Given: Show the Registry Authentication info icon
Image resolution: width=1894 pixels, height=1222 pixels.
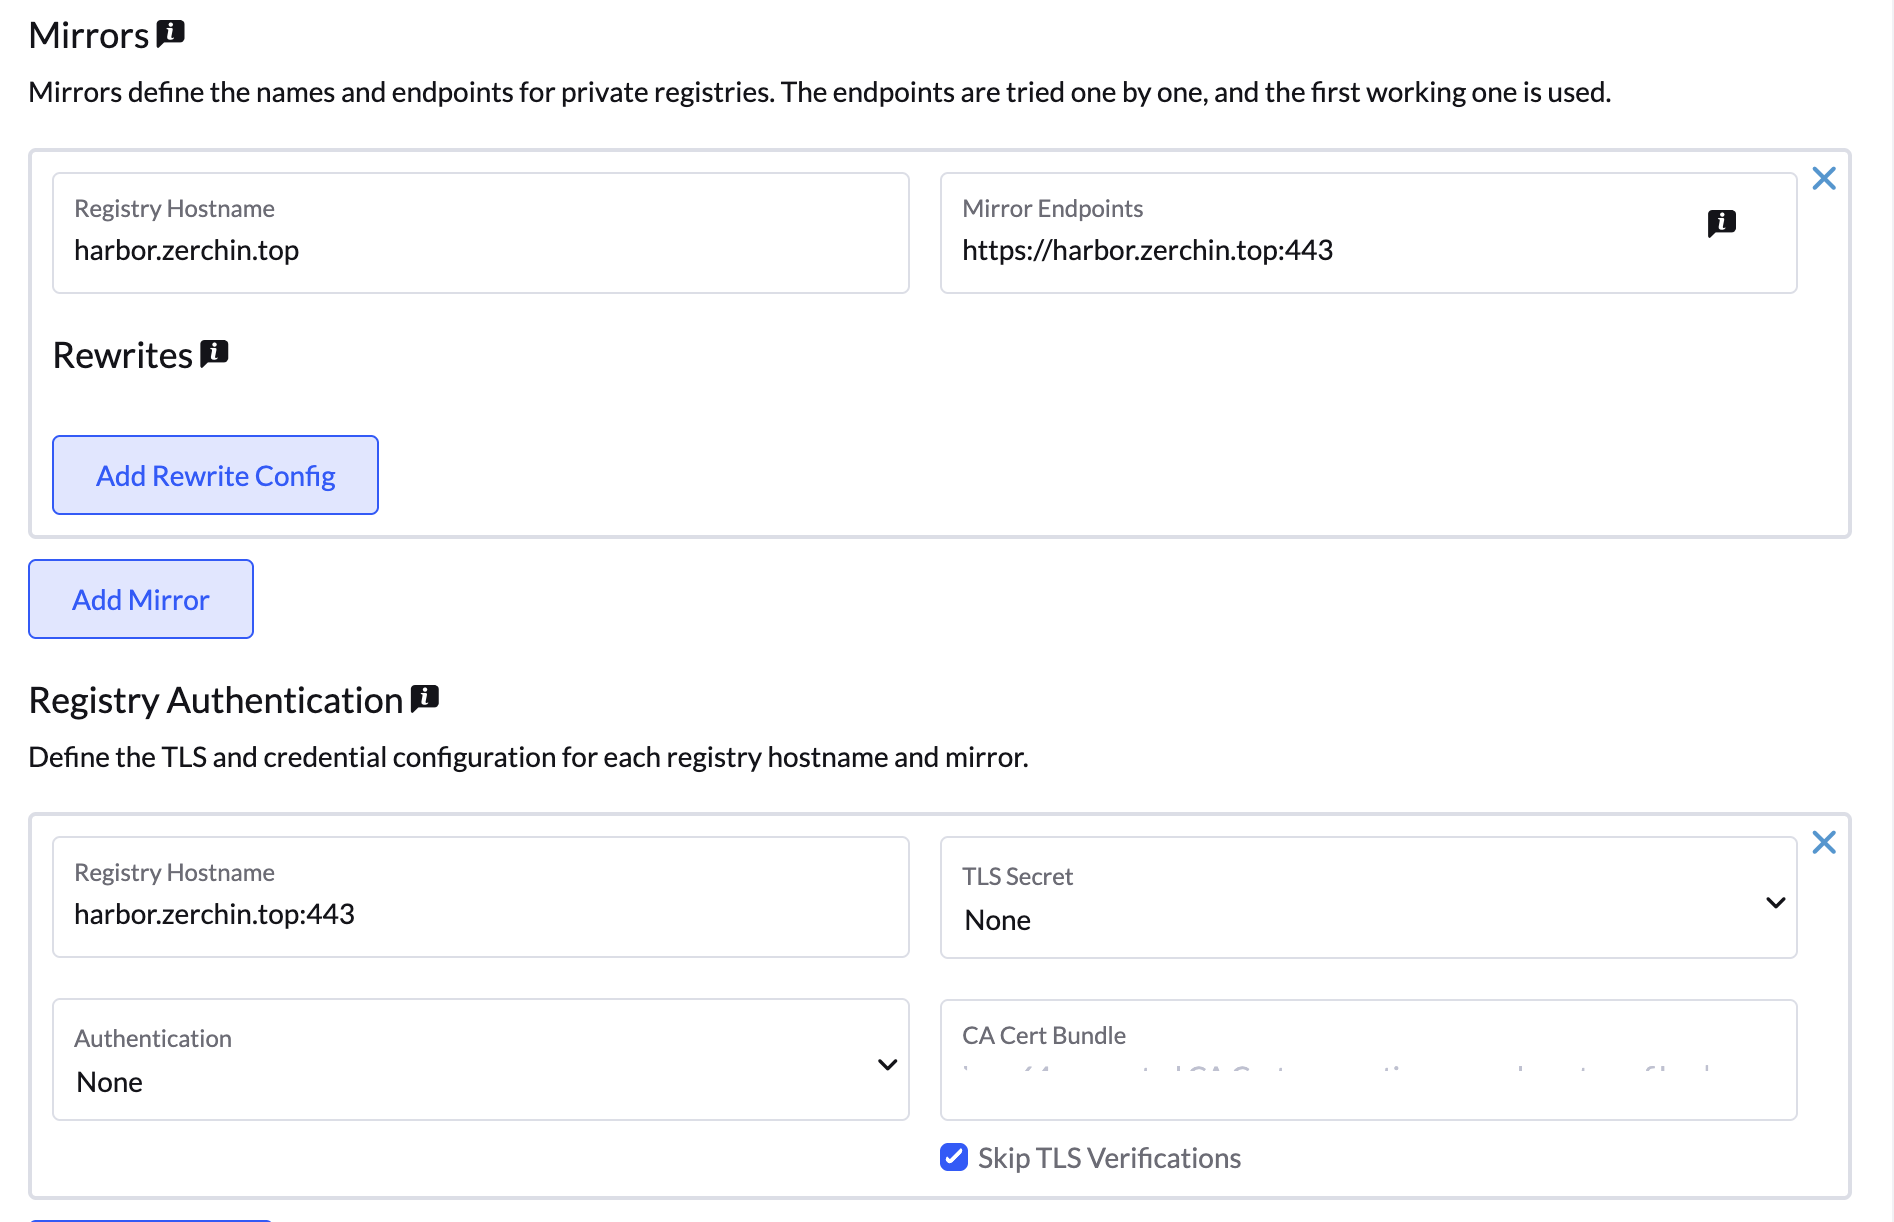Looking at the screenshot, I should [x=425, y=698].
